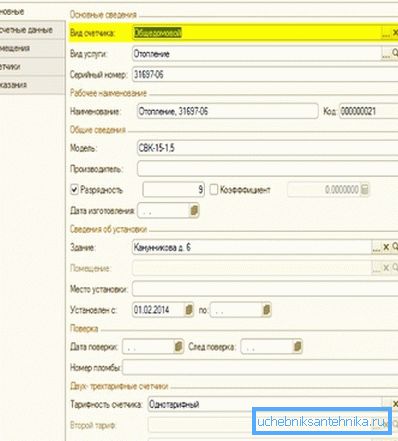Screen dimensions: 398x441
Task: Click the Модель field with СВК-15-1,5
Action: (x=267, y=148)
